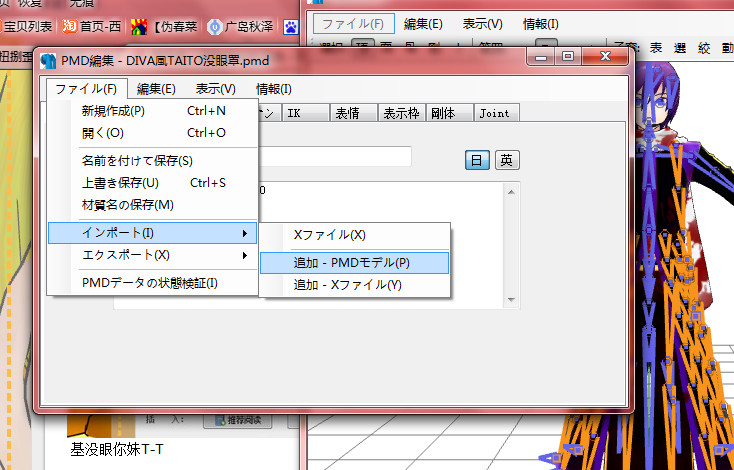Toggle the 日 language button
734x470 pixels.
coord(477,160)
